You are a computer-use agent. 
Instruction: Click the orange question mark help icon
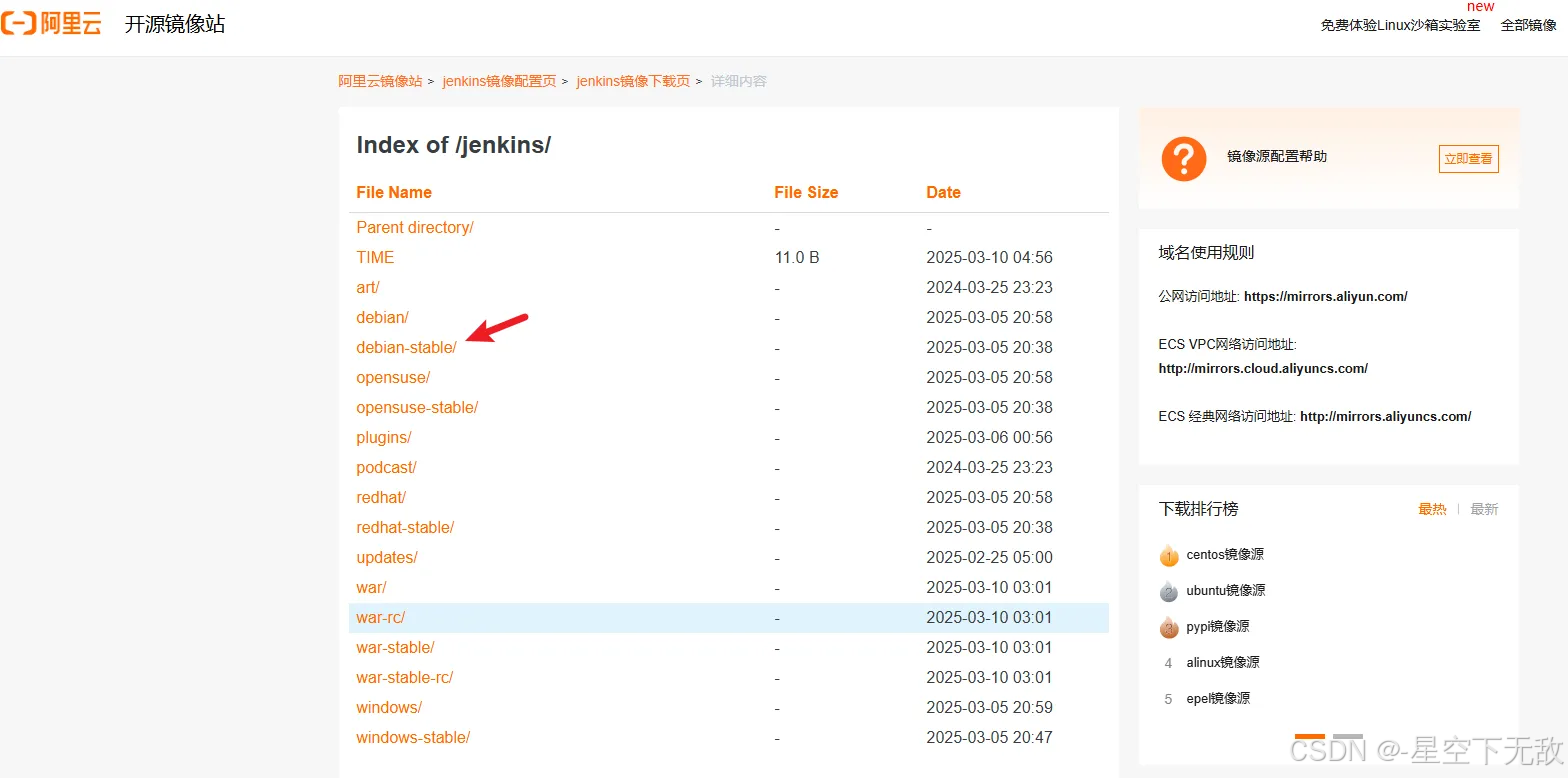click(x=1183, y=158)
